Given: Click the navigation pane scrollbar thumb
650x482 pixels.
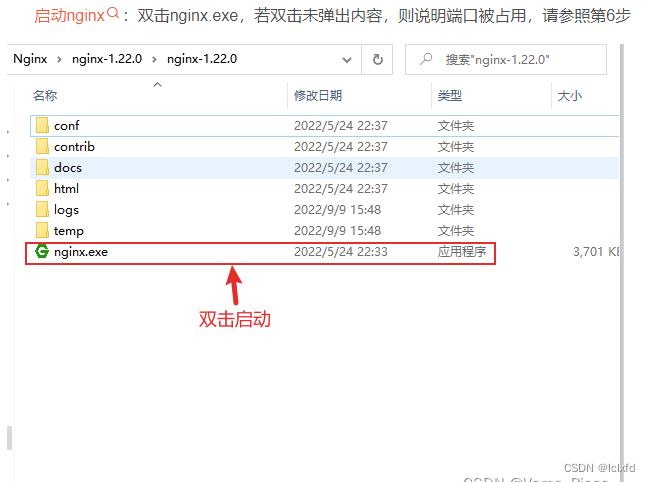Looking at the screenshot, I should [x=10, y=438].
